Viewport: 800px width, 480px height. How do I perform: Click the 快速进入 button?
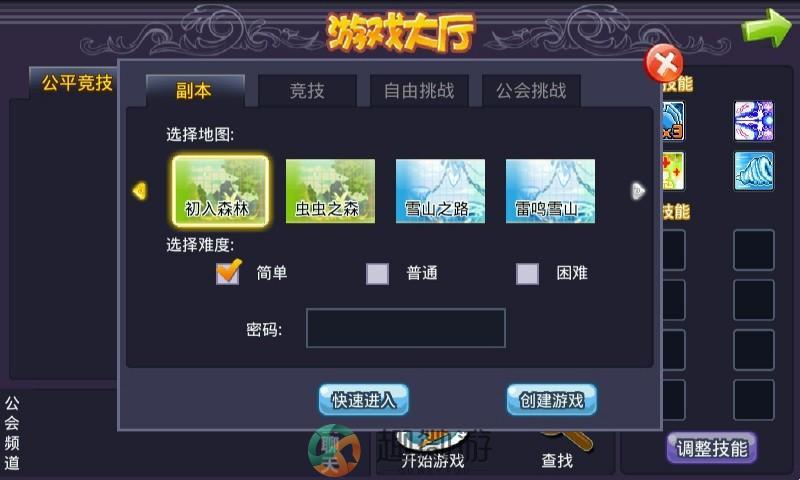point(363,400)
